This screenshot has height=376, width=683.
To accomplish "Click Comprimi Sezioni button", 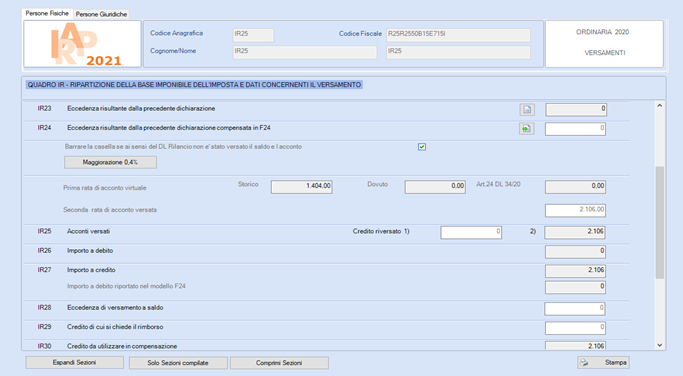I will 279,363.
